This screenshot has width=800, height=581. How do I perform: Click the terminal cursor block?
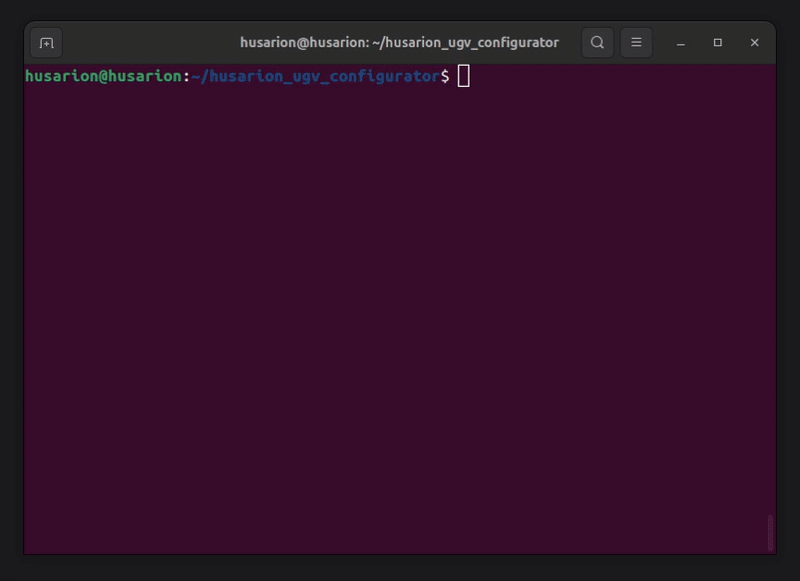[x=463, y=76]
